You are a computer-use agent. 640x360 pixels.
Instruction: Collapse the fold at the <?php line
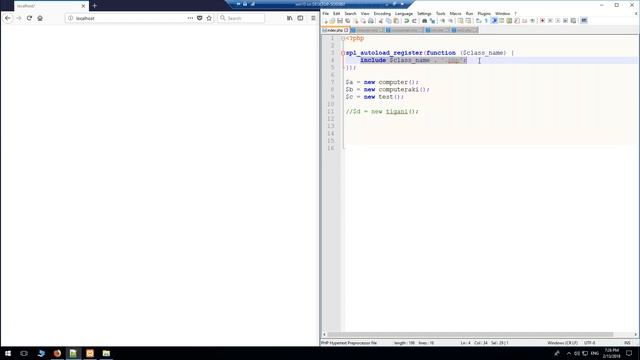pos(343,38)
